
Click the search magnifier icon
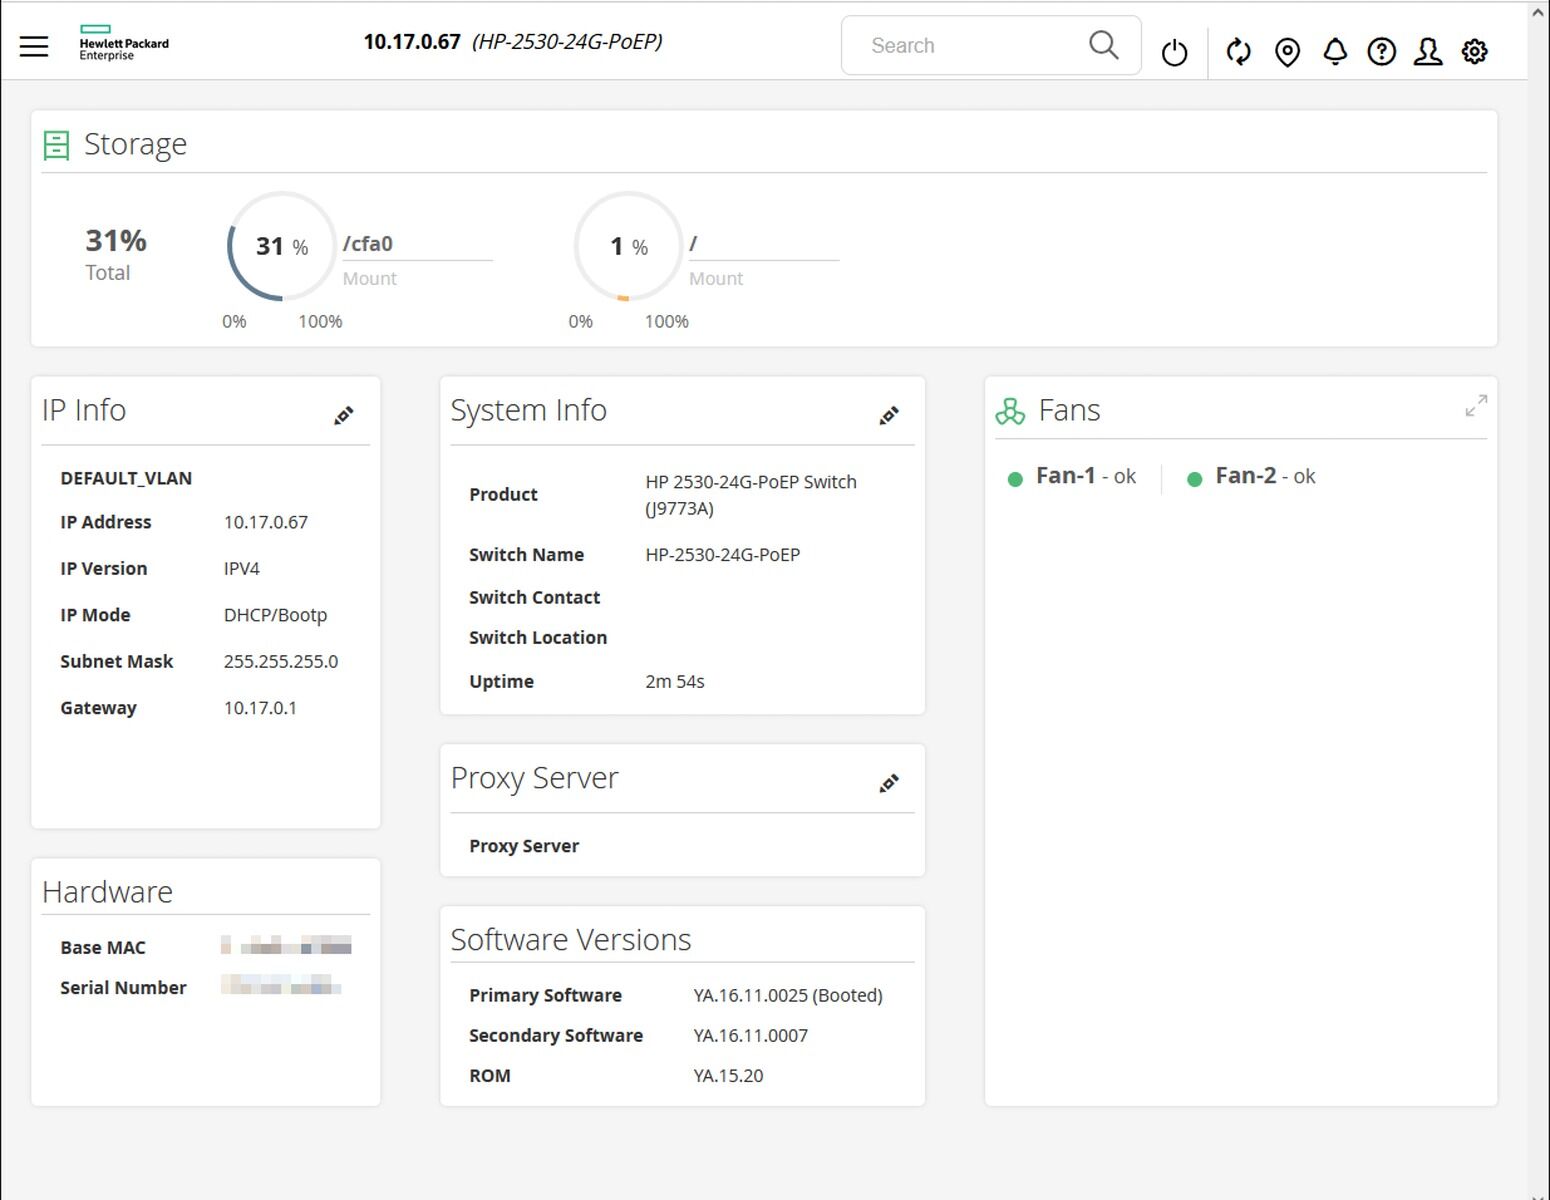[x=1103, y=45]
